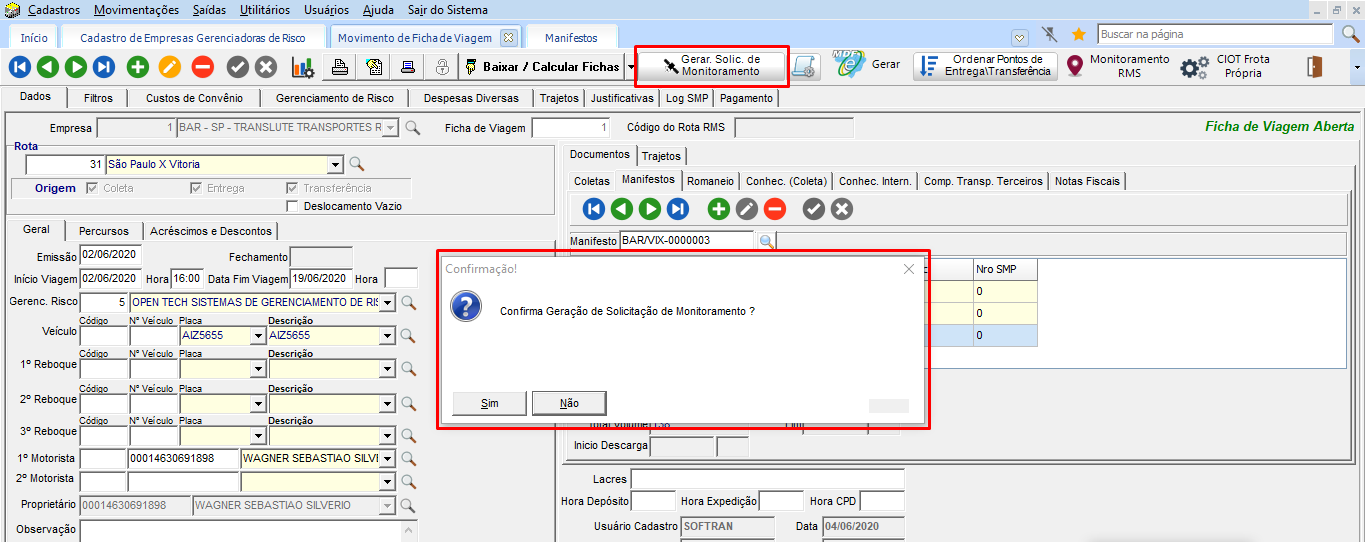This screenshot has height=542, width=1365.
Task: Add new record with main toolbar plus icon
Action: coord(138,67)
